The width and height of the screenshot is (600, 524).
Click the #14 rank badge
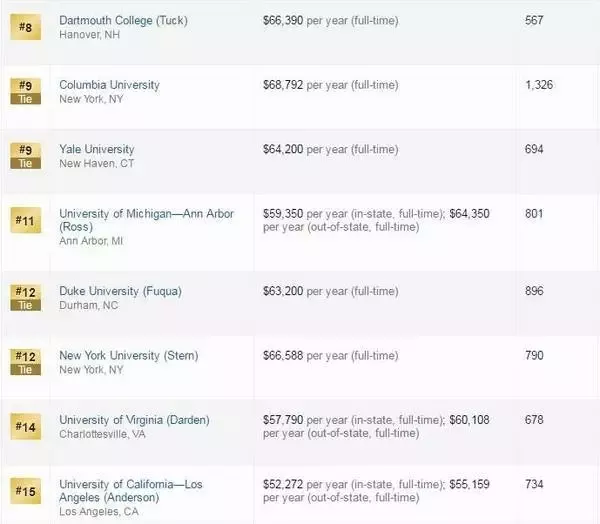(26, 426)
